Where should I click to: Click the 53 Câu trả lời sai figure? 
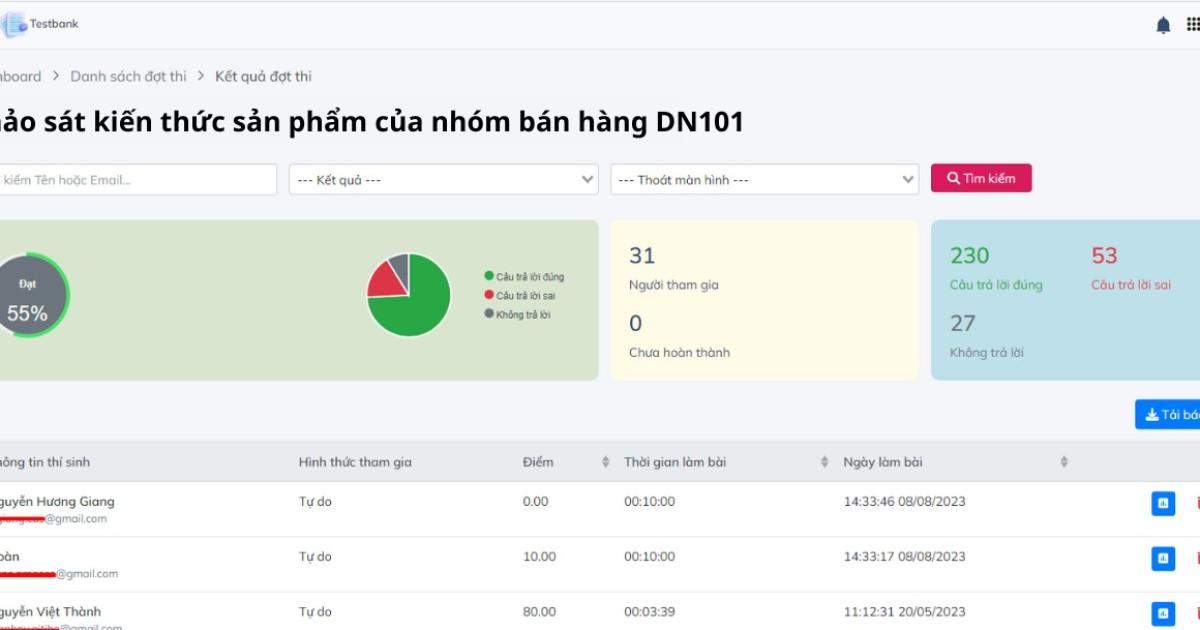click(1104, 256)
